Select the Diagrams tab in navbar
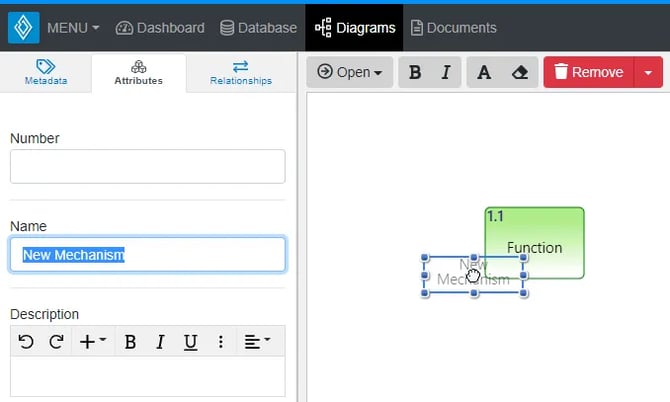 point(355,28)
